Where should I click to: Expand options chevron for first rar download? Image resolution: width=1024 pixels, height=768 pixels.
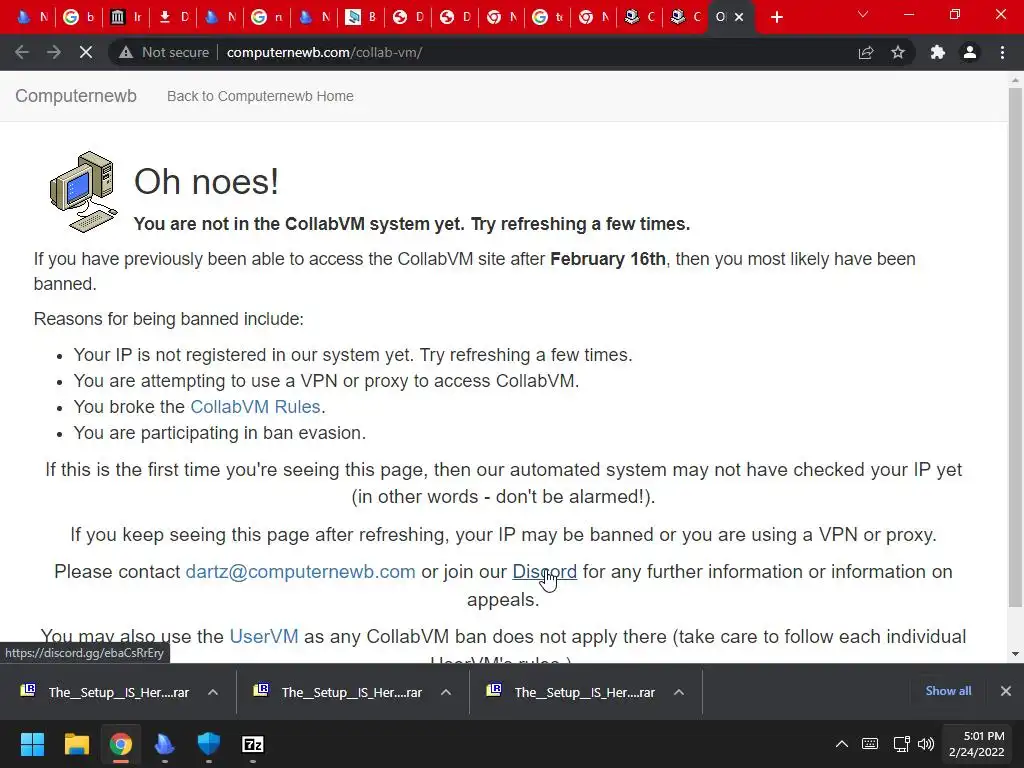pyautogui.click(x=213, y=692)
